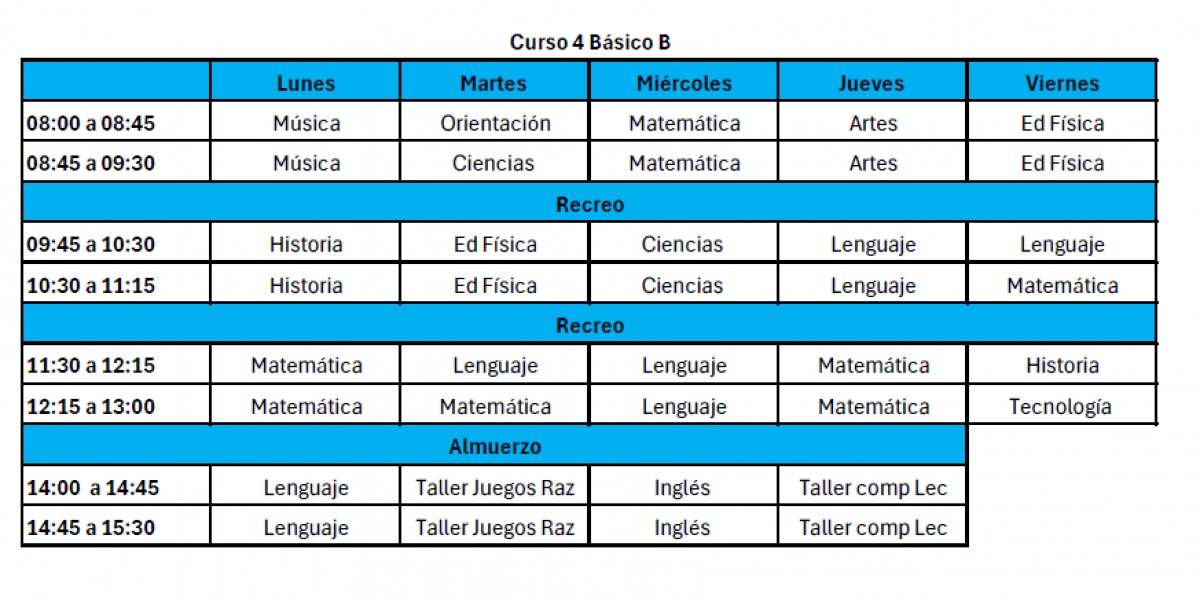Select Taller comp Lec in 14:00 row

click(x=873, y=487)
